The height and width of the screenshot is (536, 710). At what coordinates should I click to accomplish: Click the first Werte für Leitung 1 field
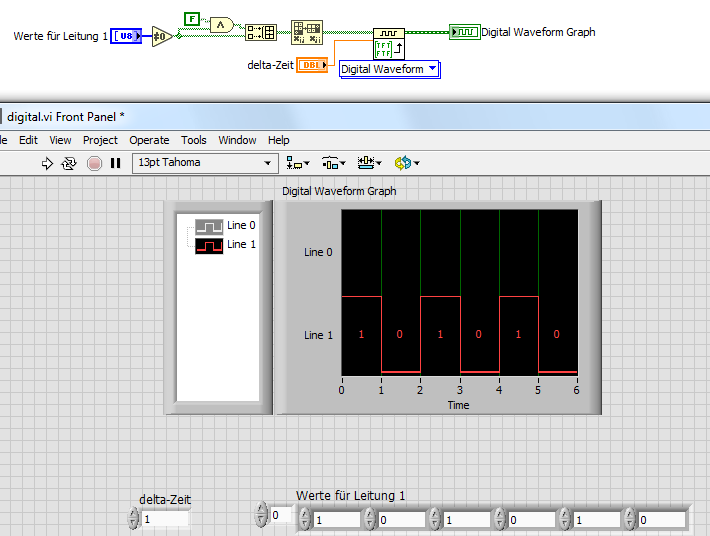(337, 520)
